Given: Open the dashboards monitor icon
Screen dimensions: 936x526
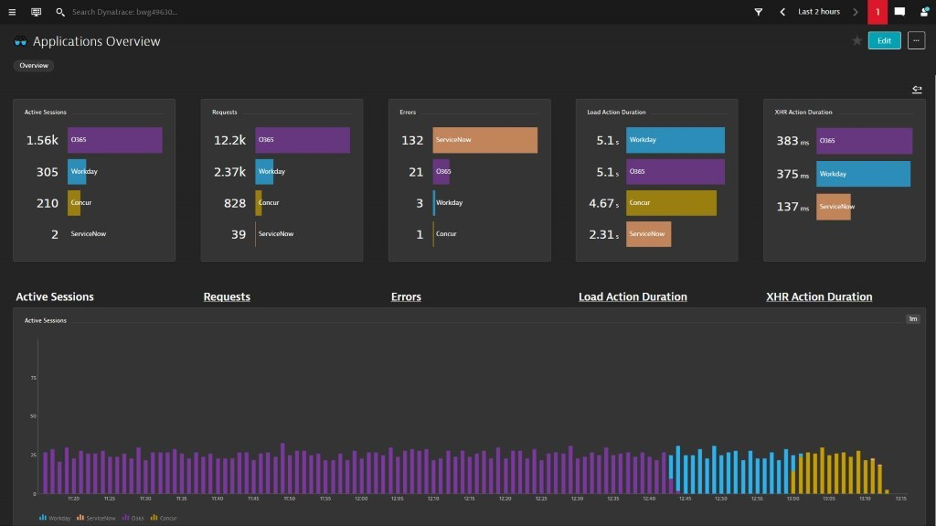Looking at the screenshot, I should click(x=36, y=12).
